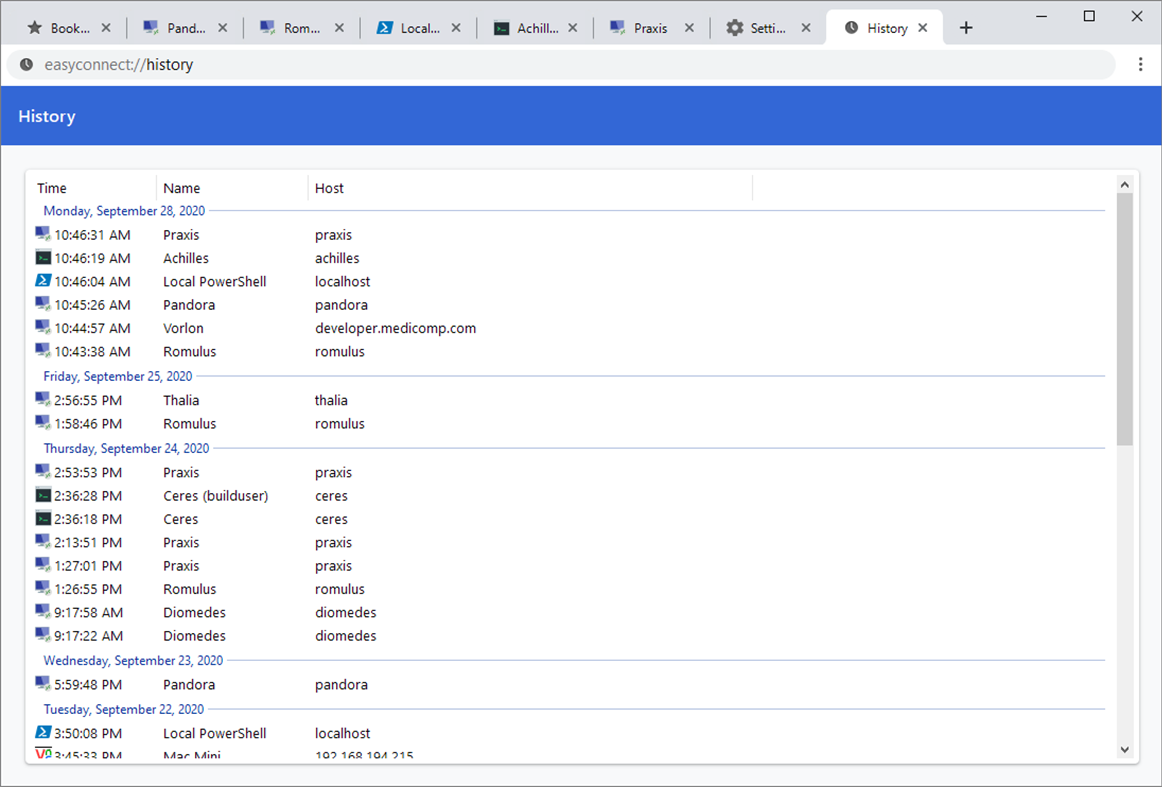Click the terminal icon beside 2:36:18 PM Ceres
This screenshot has height=787, width=1162.
43,519
